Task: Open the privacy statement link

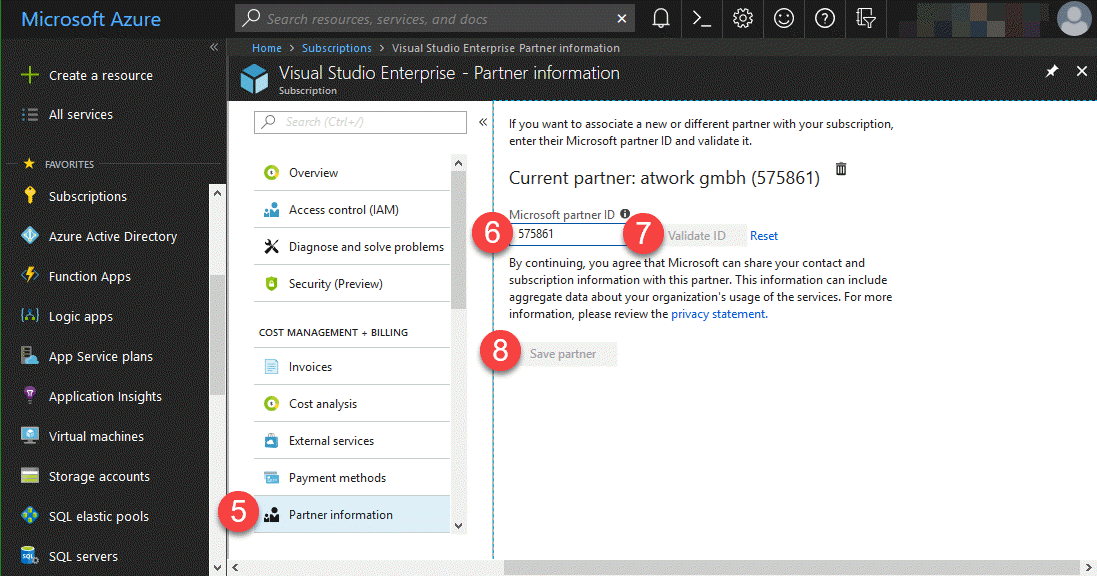Action: [x=718, y=314]
